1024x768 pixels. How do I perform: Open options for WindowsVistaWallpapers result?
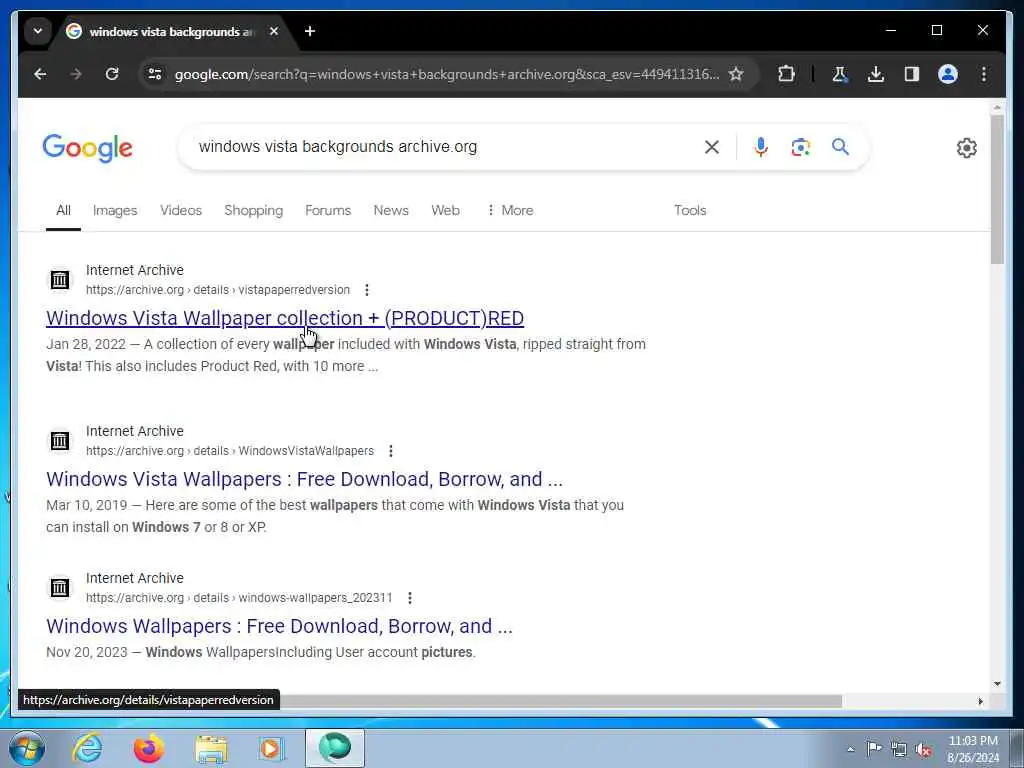[x=391, y=451]
